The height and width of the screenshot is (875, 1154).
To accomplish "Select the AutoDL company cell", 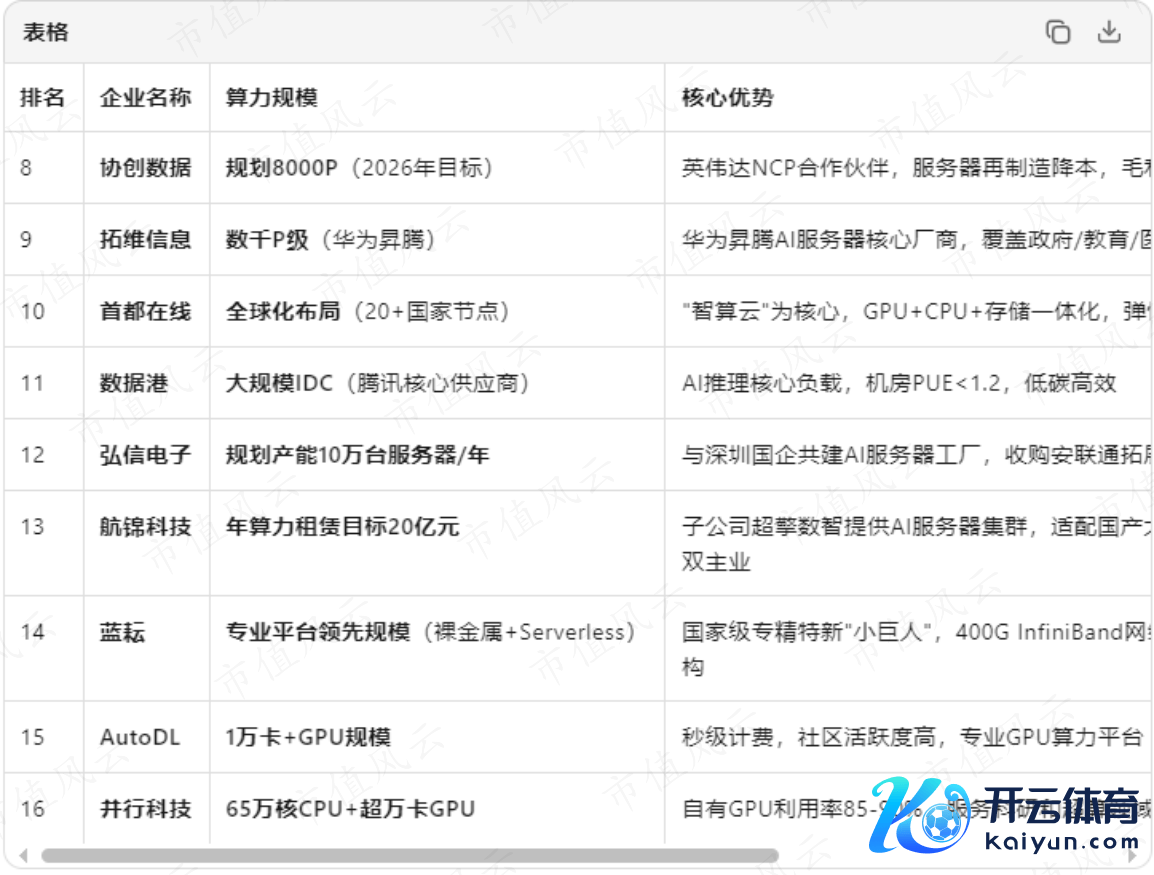I will tap(140, 737).
